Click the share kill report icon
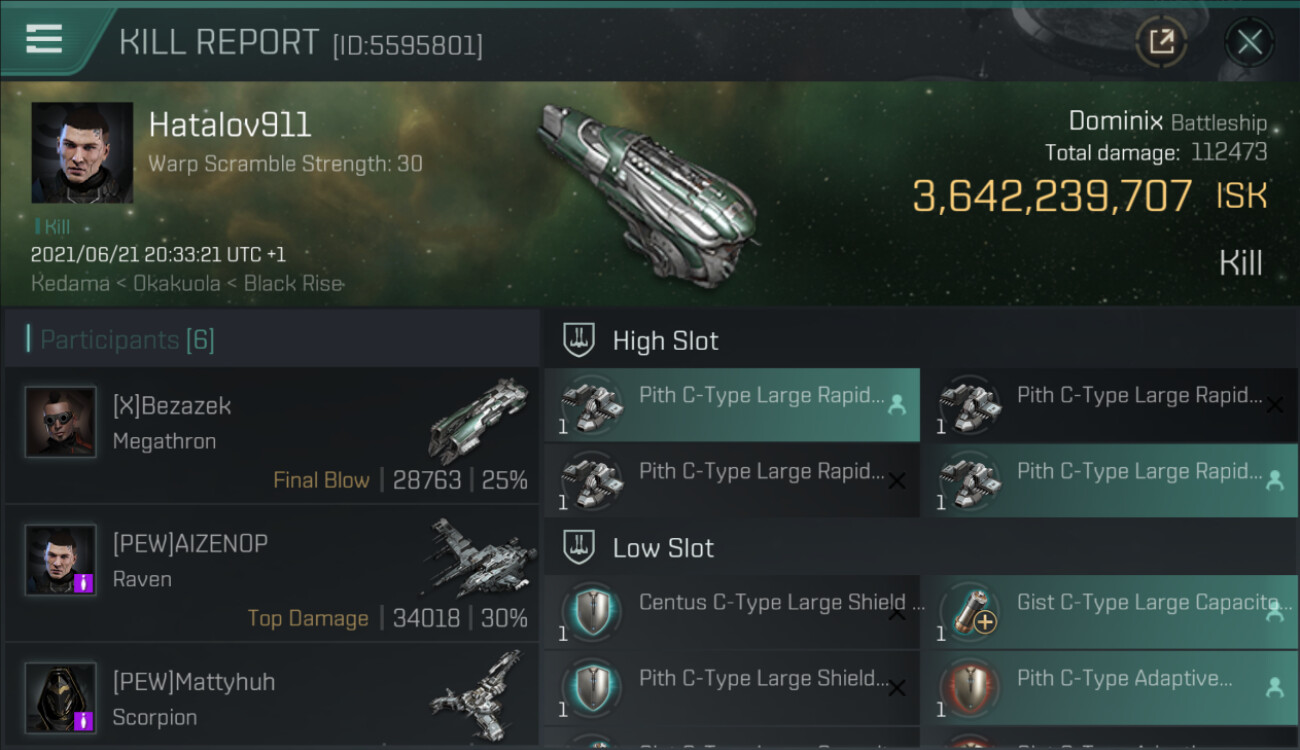The height and width of the screenshot is (750, 1300). [x=1161, y=42]
